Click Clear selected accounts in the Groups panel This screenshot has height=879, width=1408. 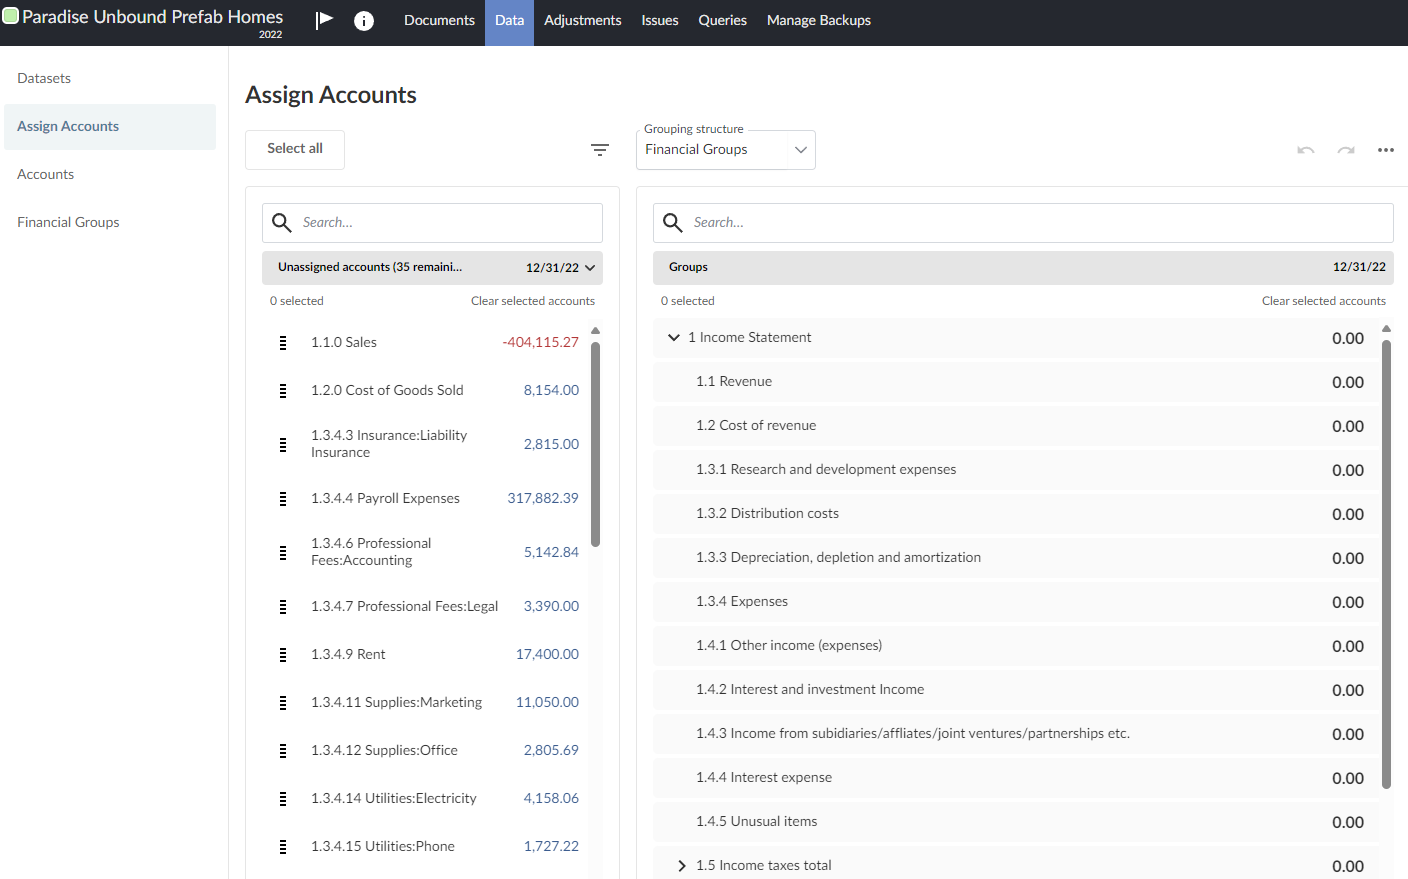click(1324, 300)
